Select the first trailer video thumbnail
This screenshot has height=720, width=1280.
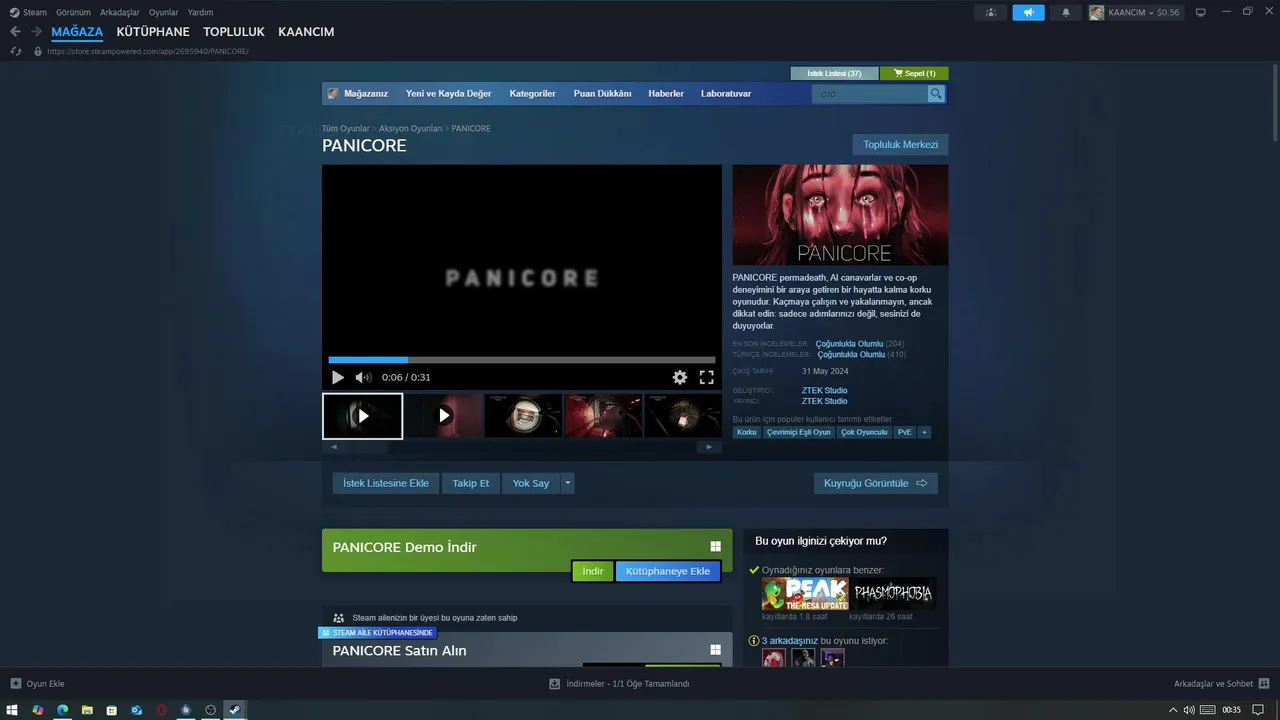362,416
